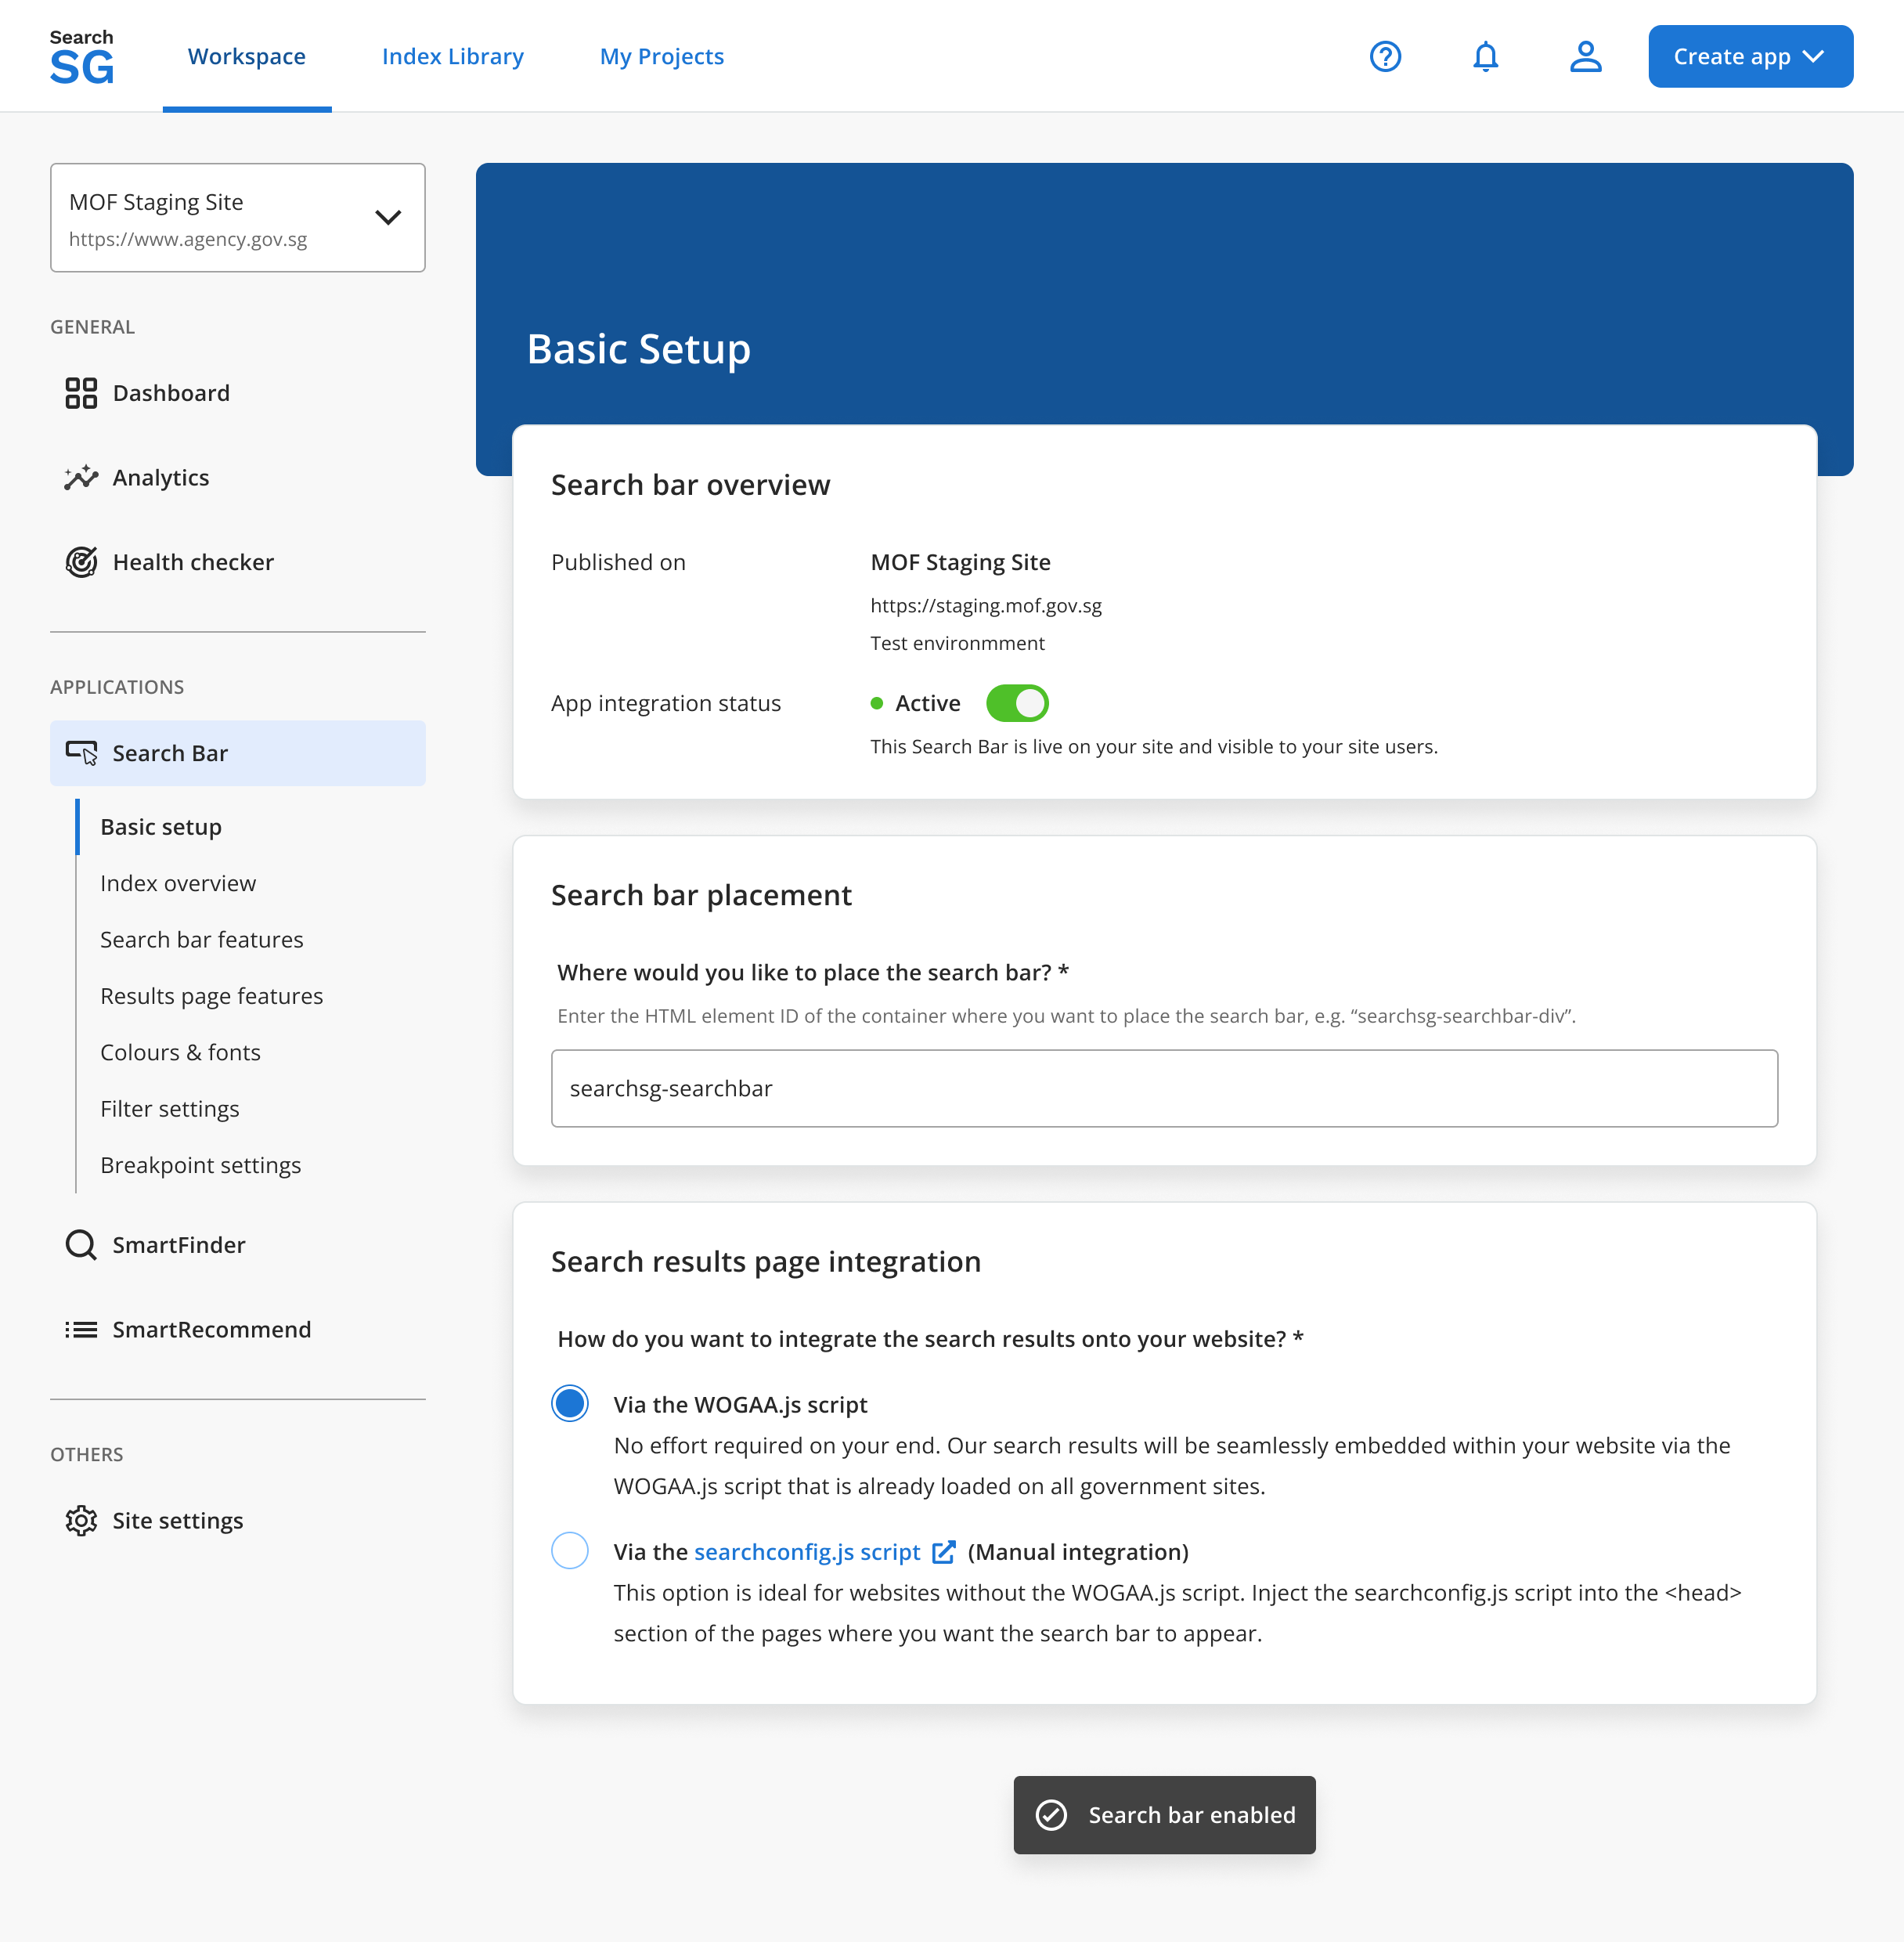Open Site settings
The image size is (1904, 1942).
click(x=177, y=1520)
